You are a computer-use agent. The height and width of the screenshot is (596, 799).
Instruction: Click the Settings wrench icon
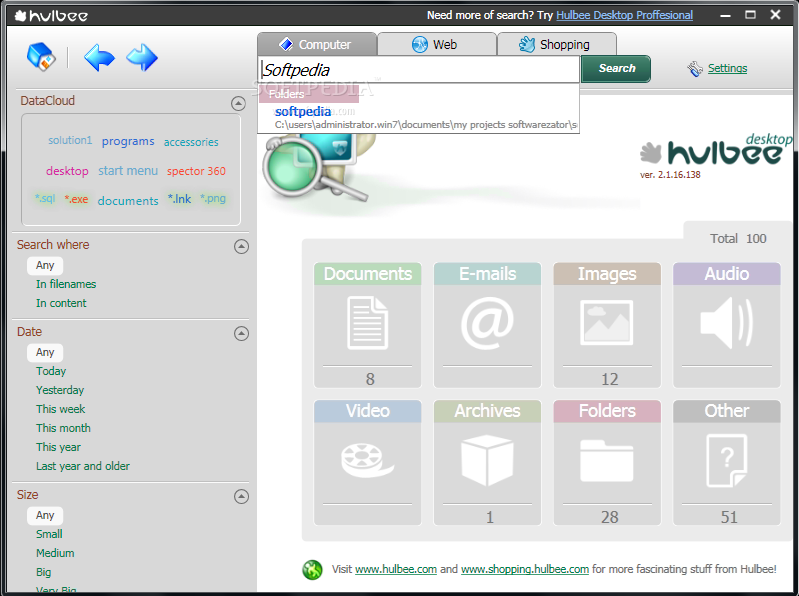pos(695,68)
